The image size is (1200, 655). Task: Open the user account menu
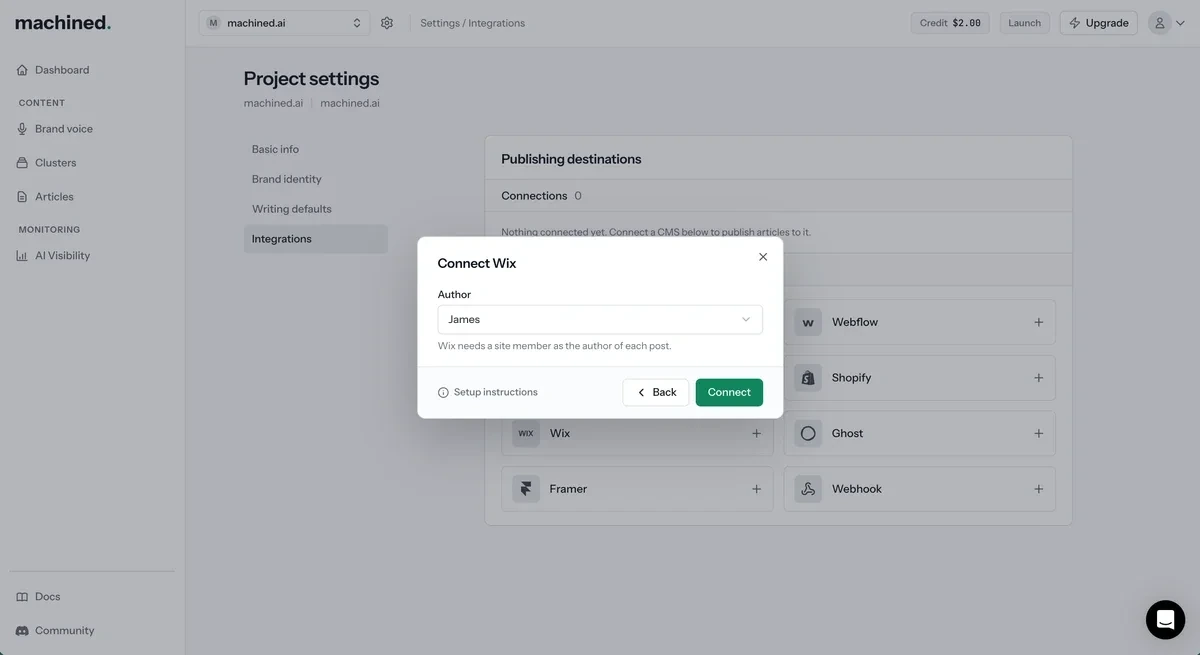(1166, 23)
